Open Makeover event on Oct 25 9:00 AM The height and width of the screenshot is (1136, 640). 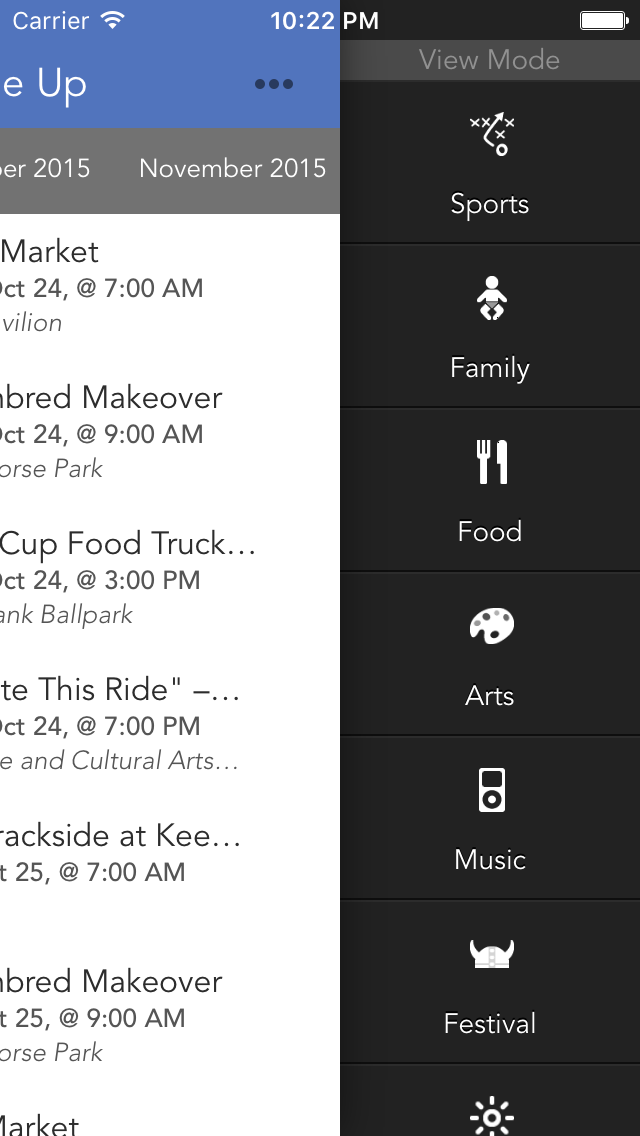coord(170,1016)
